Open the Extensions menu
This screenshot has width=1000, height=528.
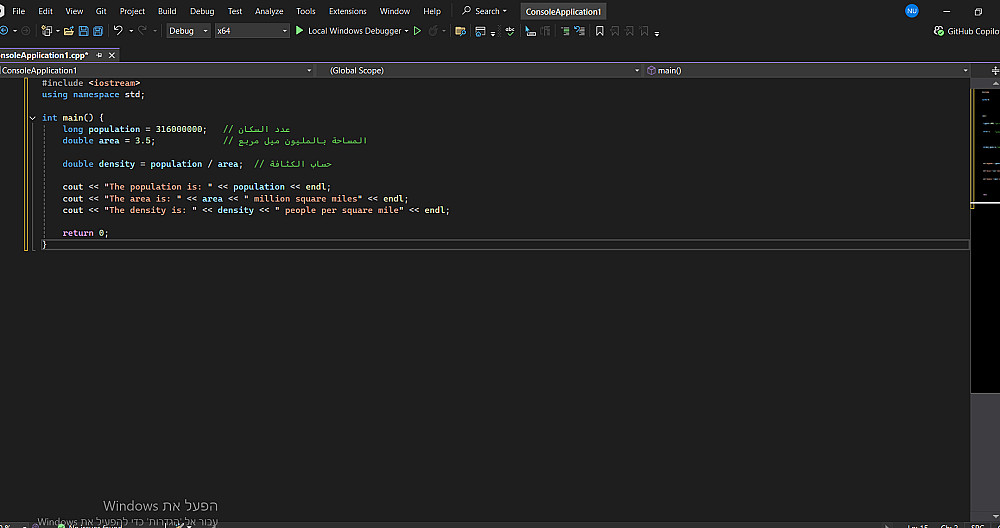pyautogui.click(x=347, y=11)
